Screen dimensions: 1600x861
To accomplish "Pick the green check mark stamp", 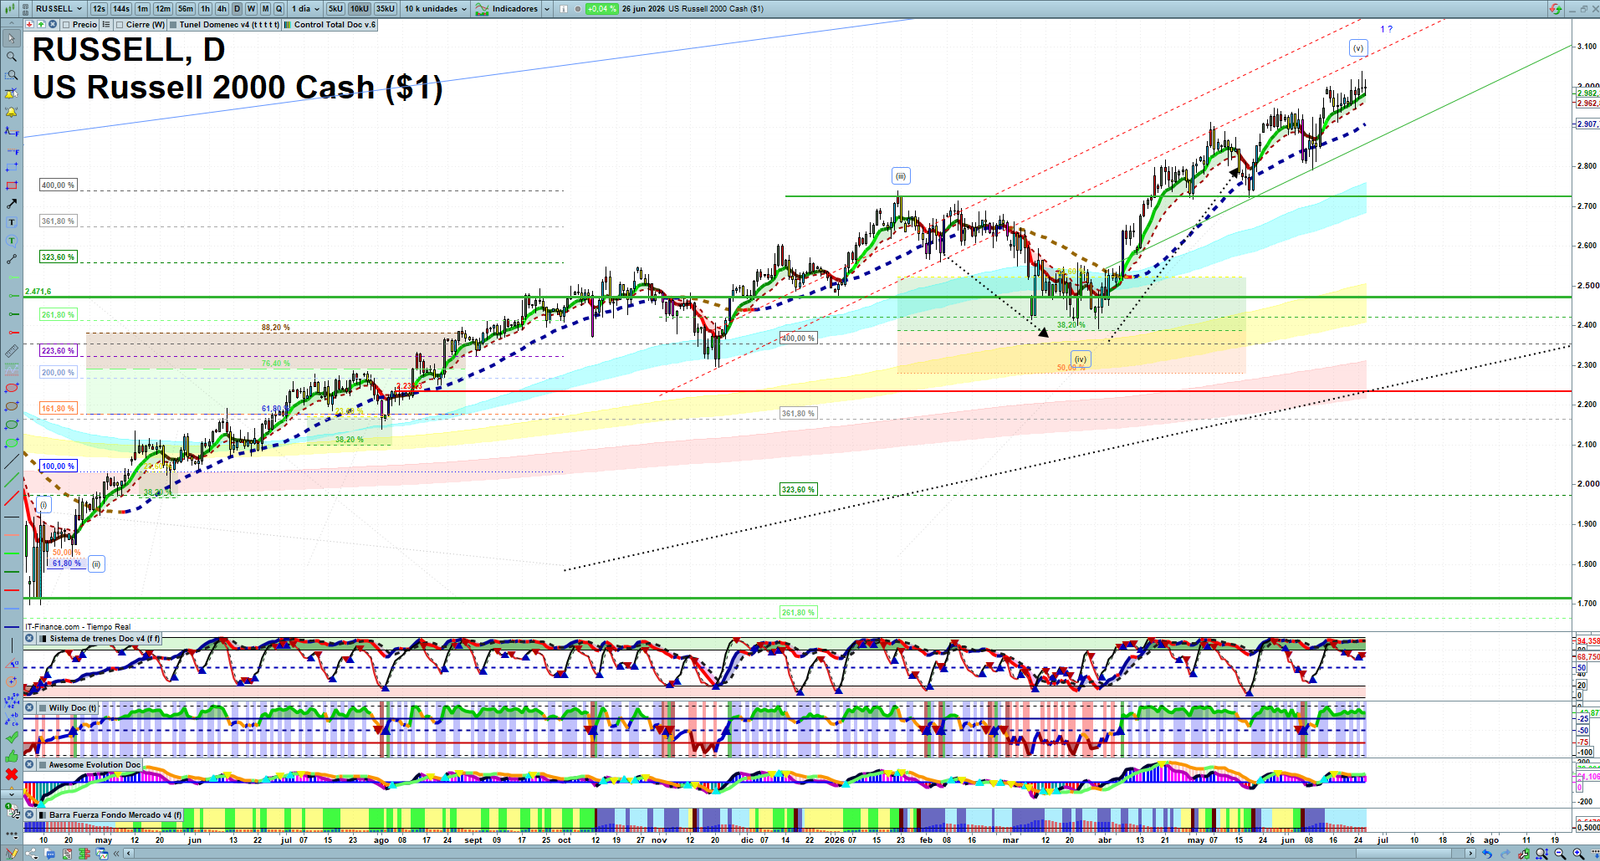I will [x=12, y=737].
